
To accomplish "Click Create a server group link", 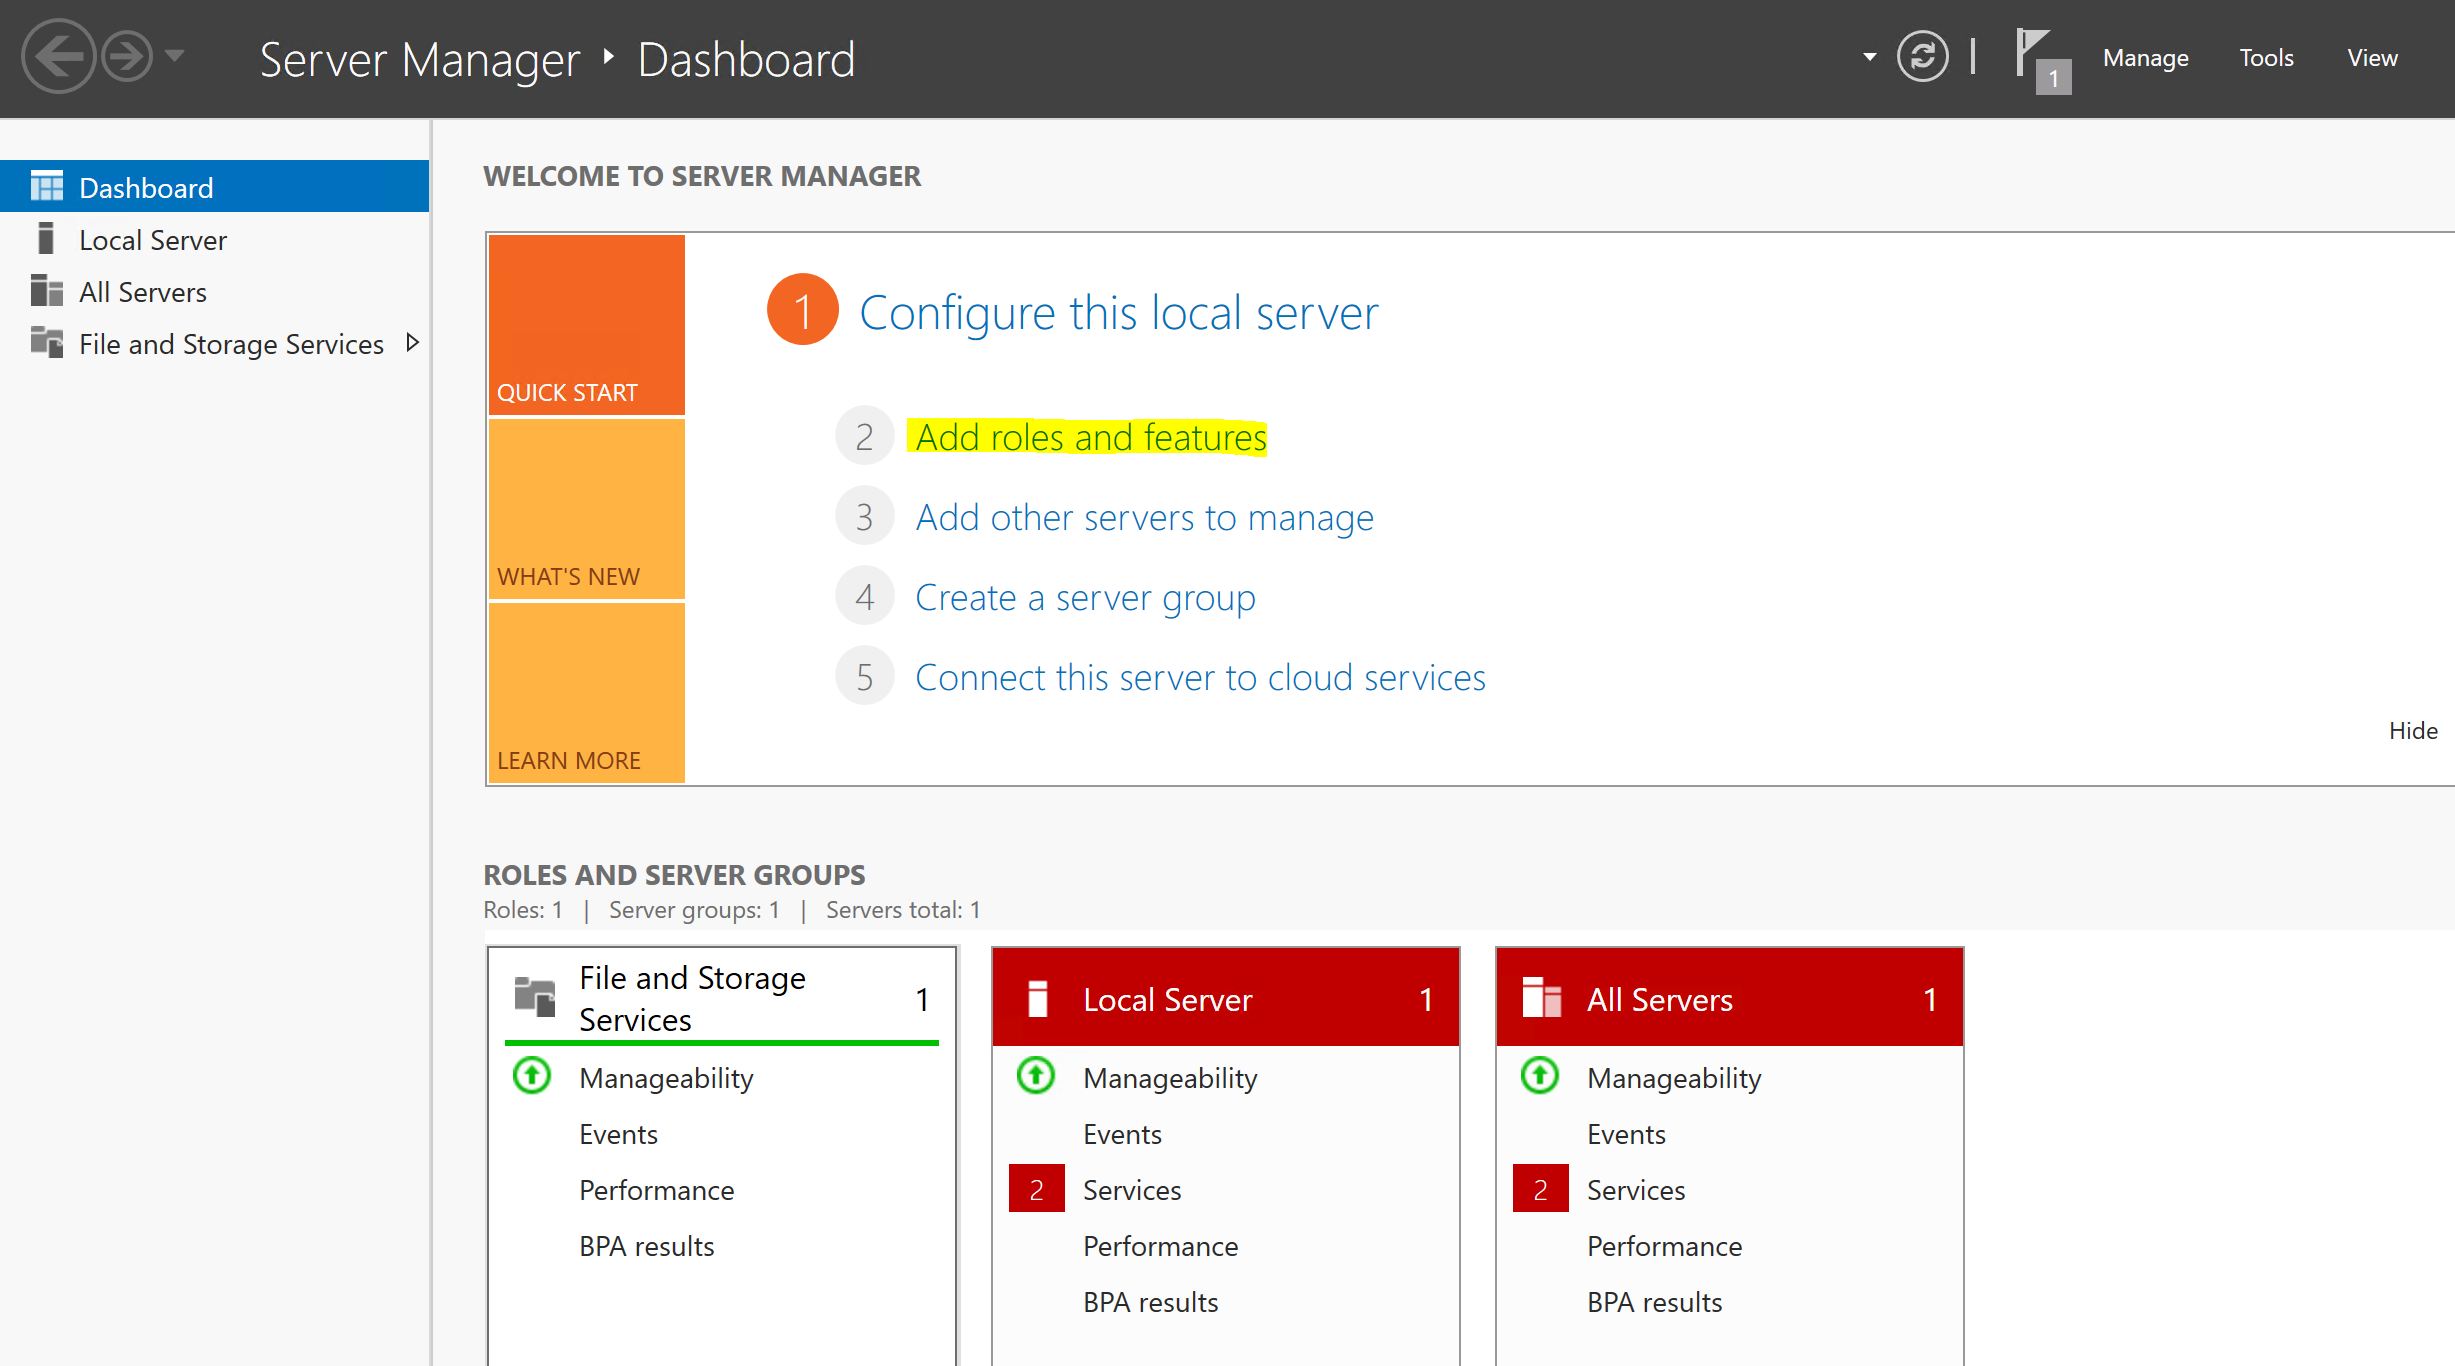I will pos(1085,598).
